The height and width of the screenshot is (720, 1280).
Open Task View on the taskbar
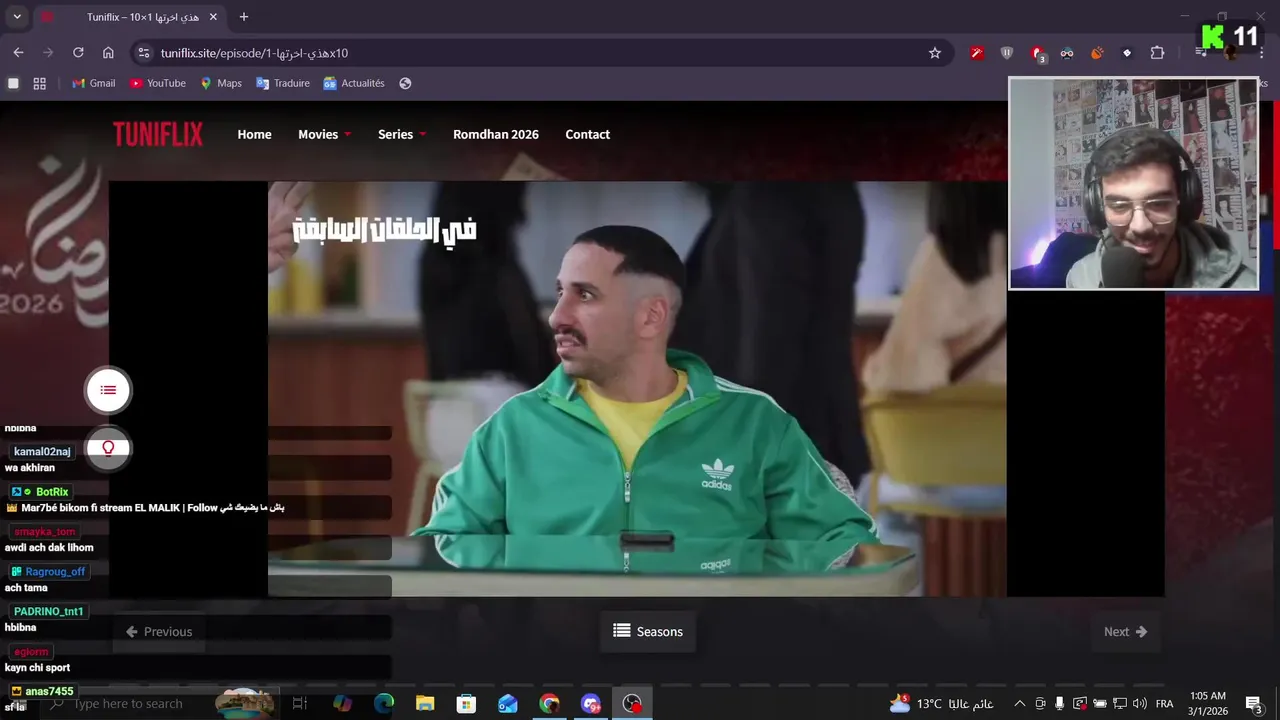click(x=299, y=704)
